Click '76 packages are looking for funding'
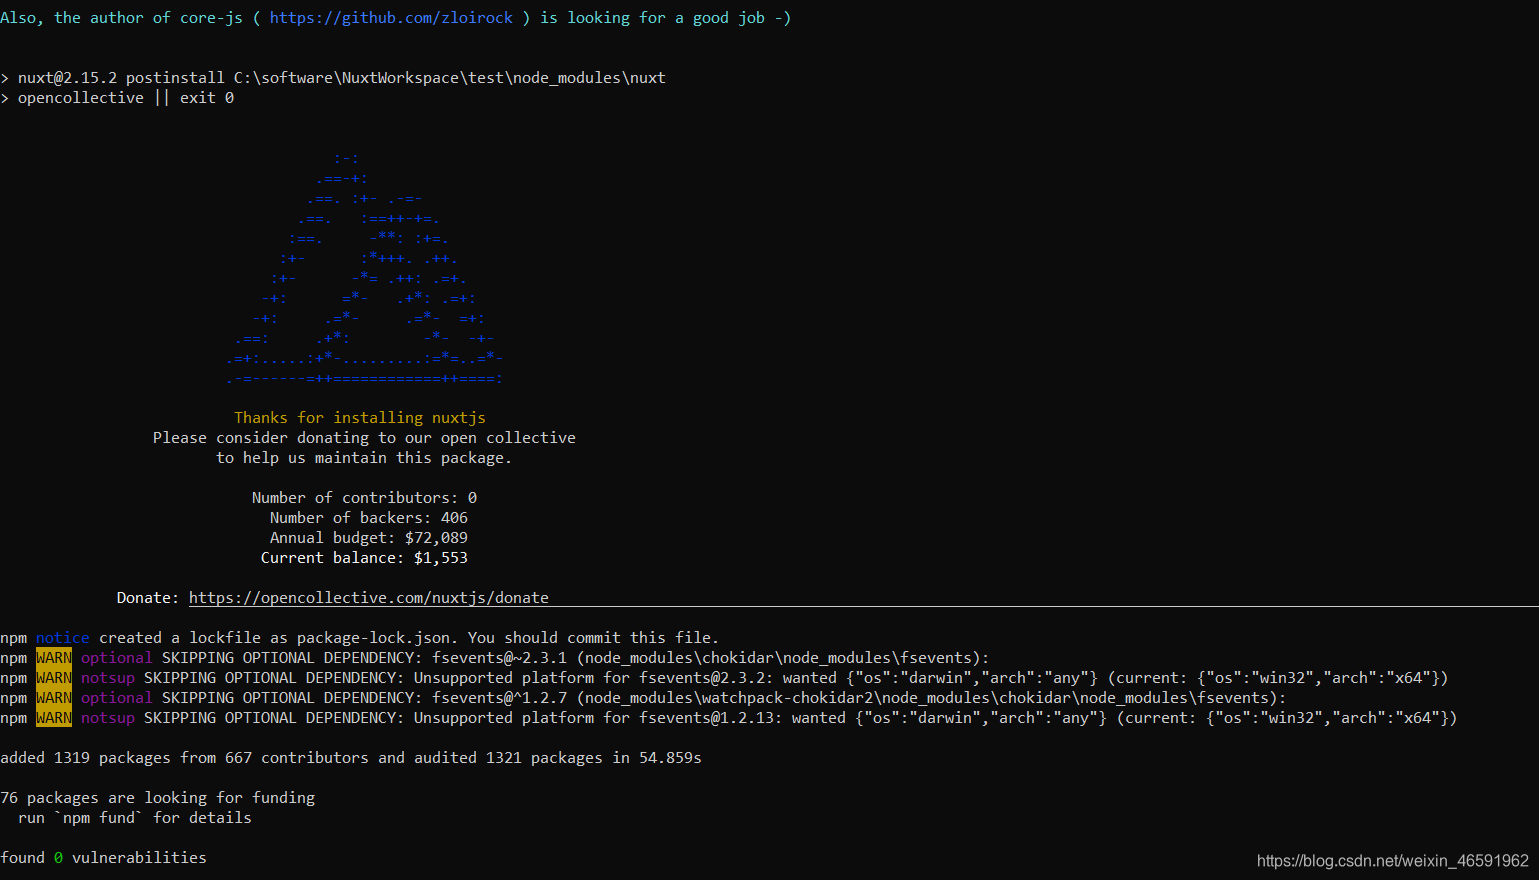 coord(158,798)
